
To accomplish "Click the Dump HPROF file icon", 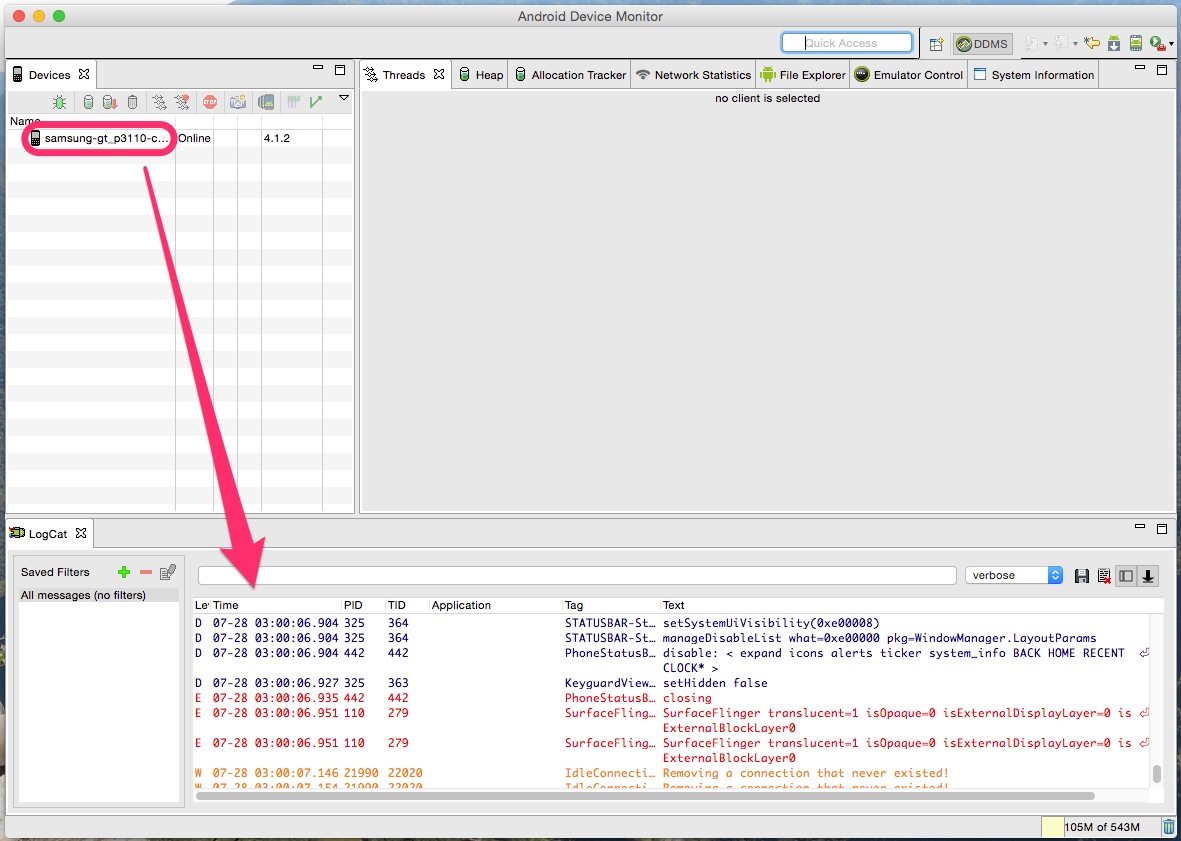I will pos(110,102).
